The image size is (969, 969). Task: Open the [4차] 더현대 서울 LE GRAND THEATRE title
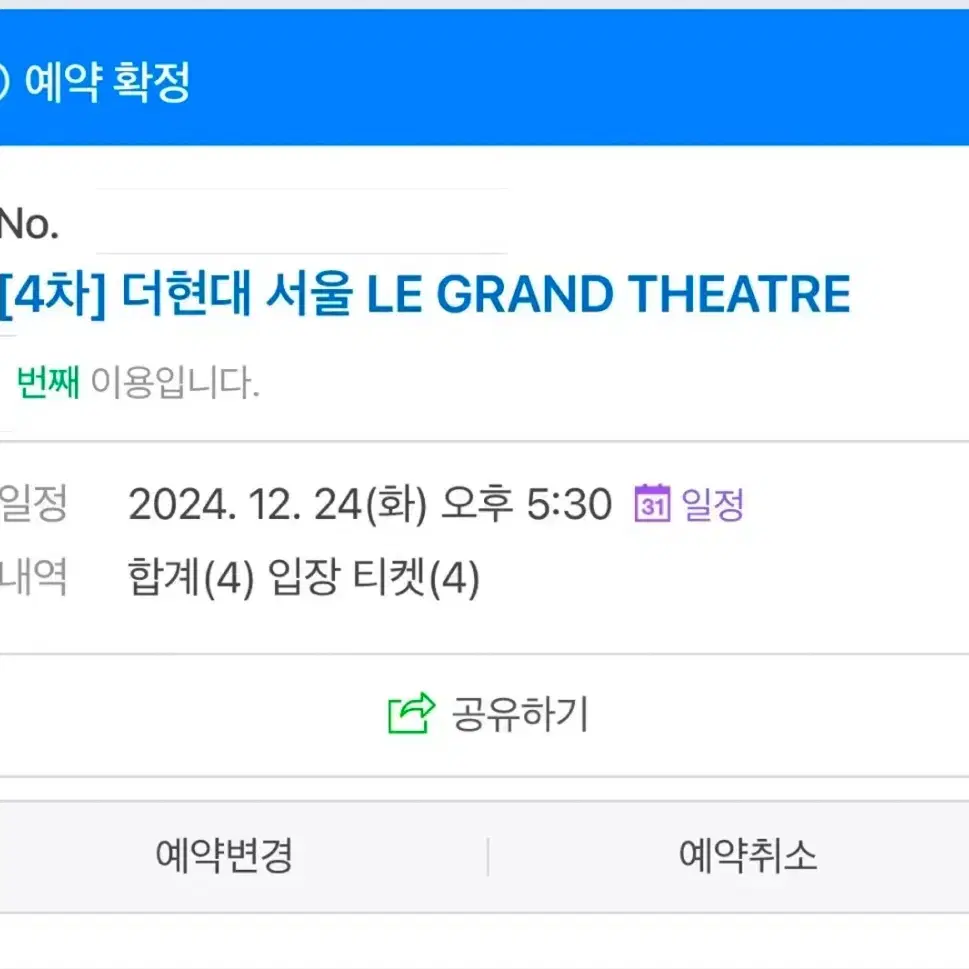click(425, 295)
